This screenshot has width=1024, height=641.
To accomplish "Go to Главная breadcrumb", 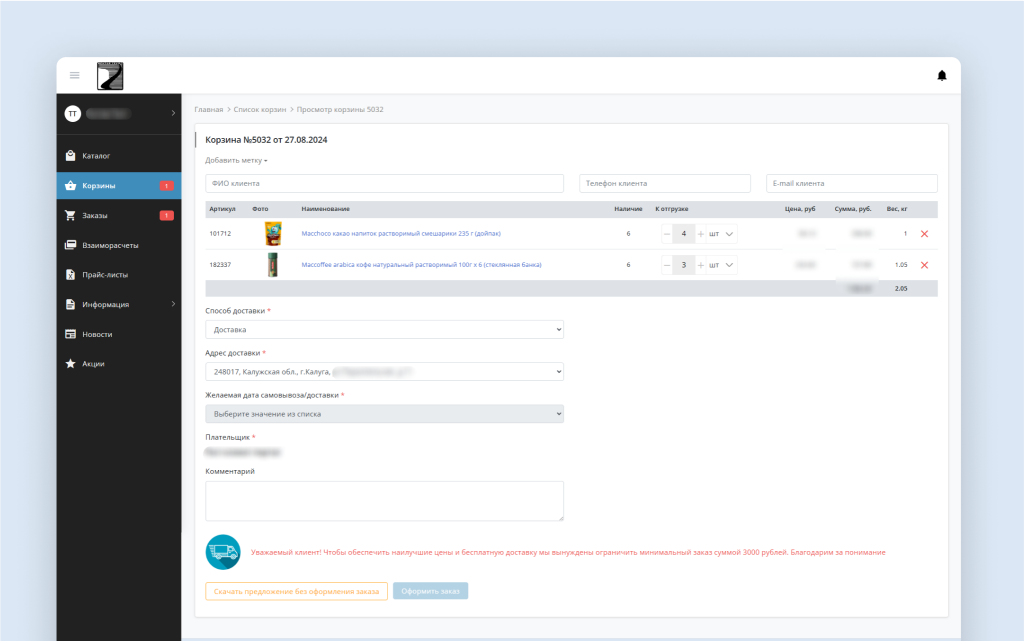I will 208,110.
